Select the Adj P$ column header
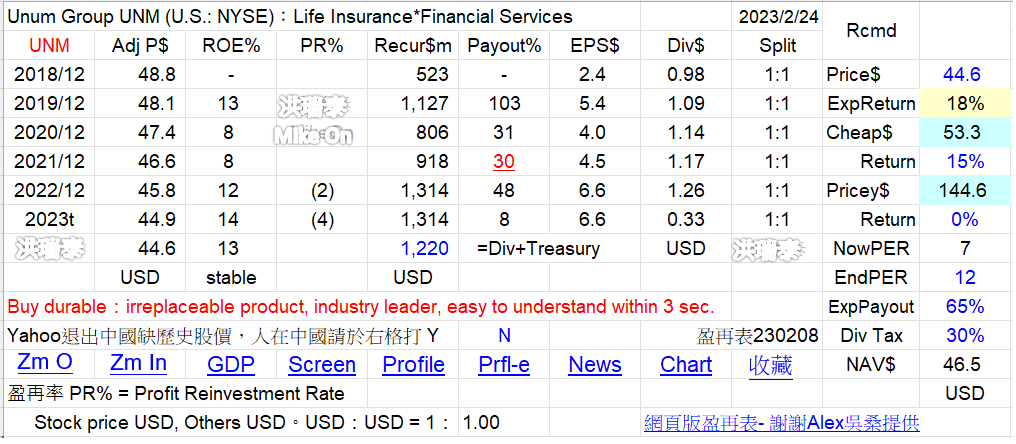1016x444 pixels. 141,45
